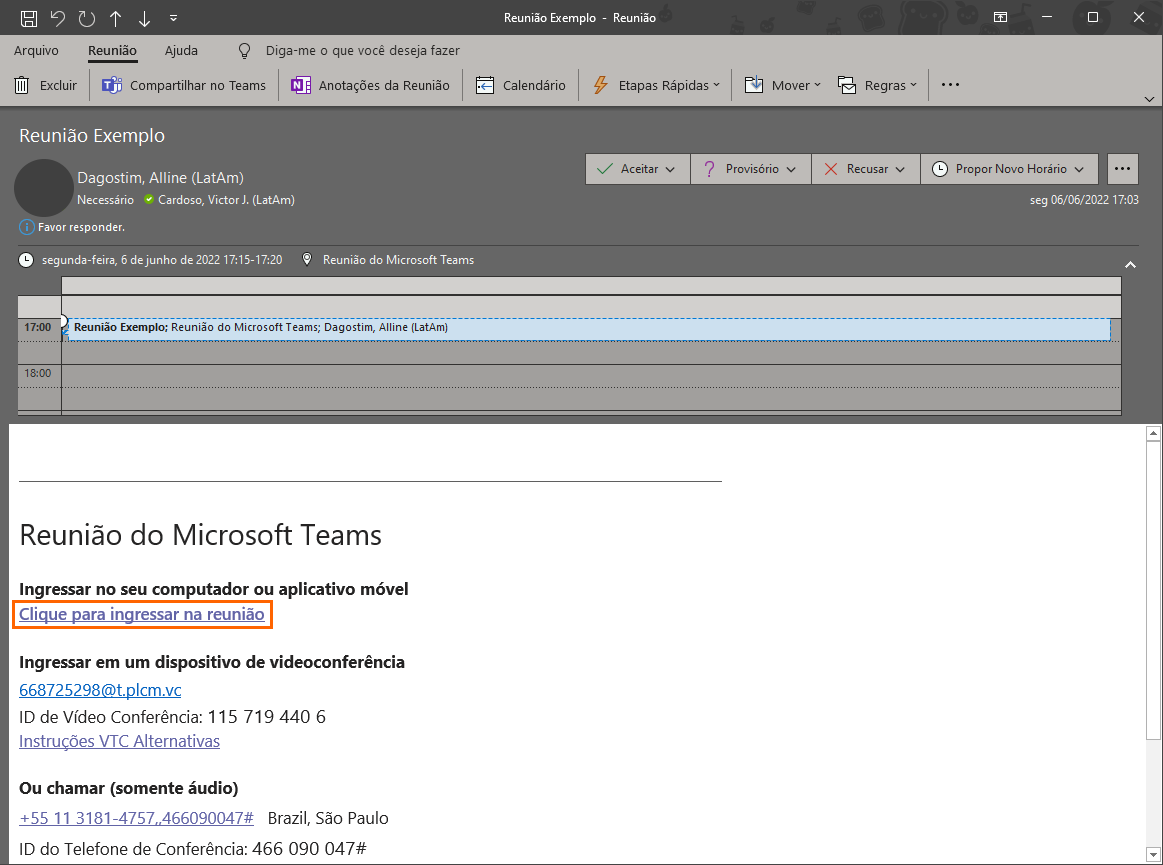This screenshot has height=865, width=1163.
Task: Go to previous item with up arrow
Action: tap(116, 18)
